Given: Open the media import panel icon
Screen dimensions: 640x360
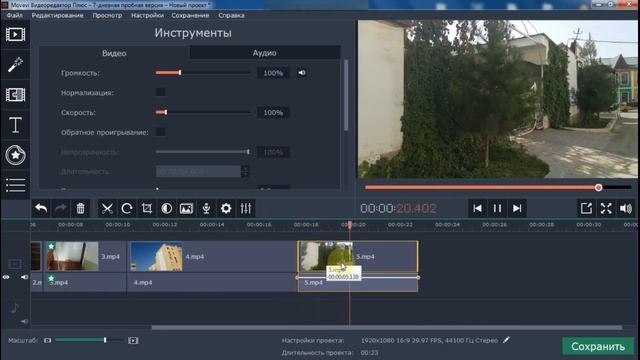Looking at the screenshot, I should (x=16, y=34).
